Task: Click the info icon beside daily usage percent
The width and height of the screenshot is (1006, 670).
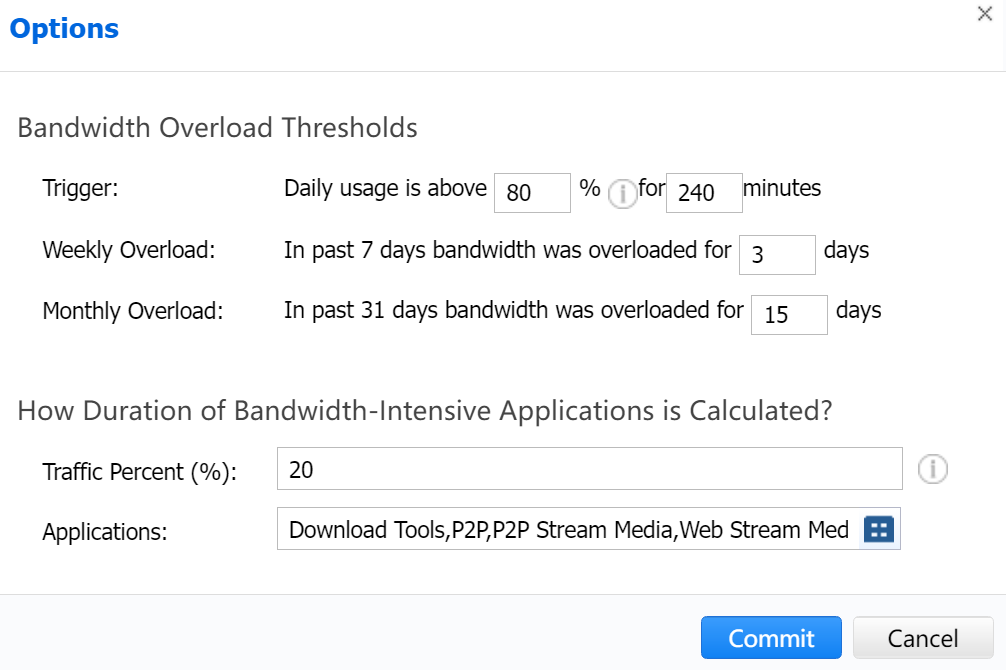Action: [622, 193]
